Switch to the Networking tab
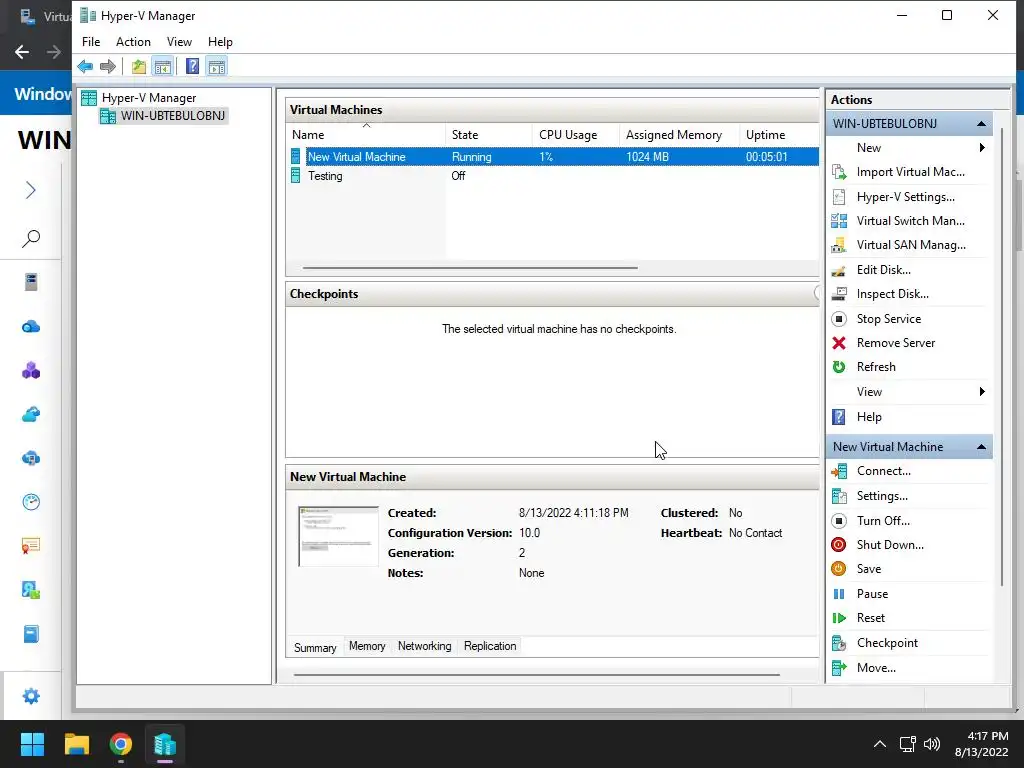This screenshot has width=1024, height=768. tap(424, 646)
